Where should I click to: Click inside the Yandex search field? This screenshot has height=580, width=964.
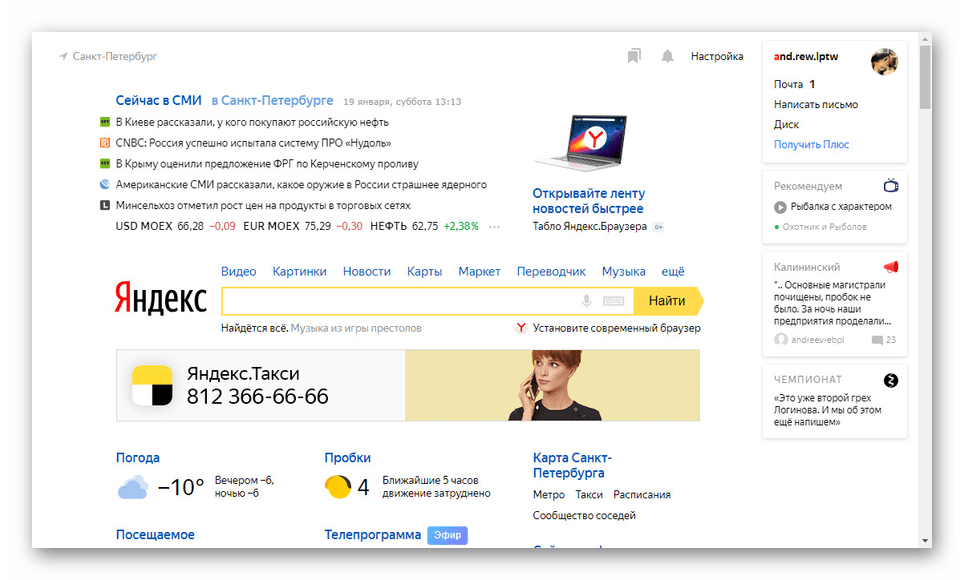click(400, 301)
